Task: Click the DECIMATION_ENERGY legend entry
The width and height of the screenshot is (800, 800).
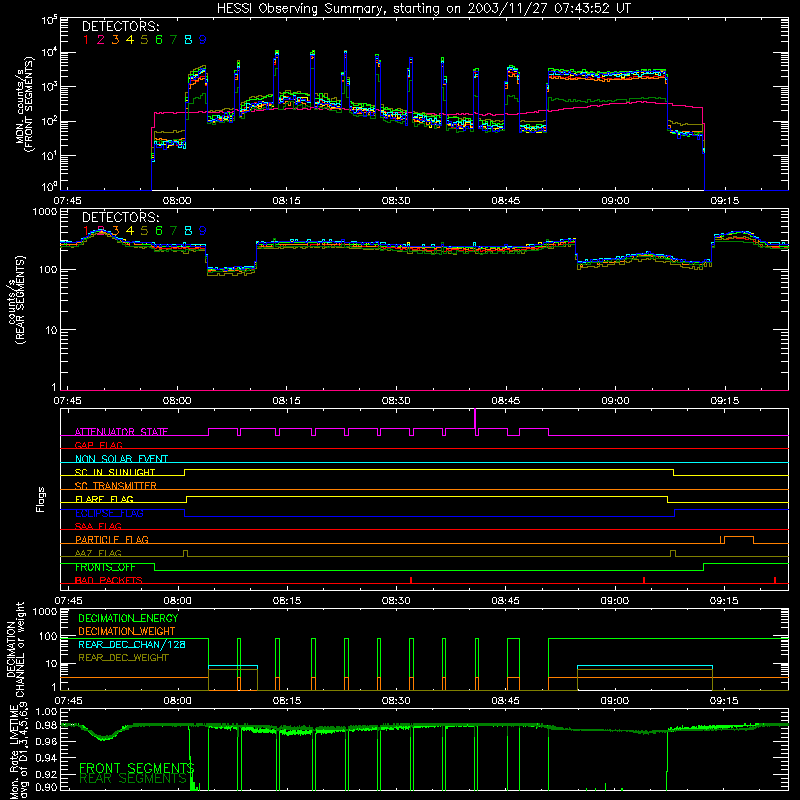Action: pos(128,618)
